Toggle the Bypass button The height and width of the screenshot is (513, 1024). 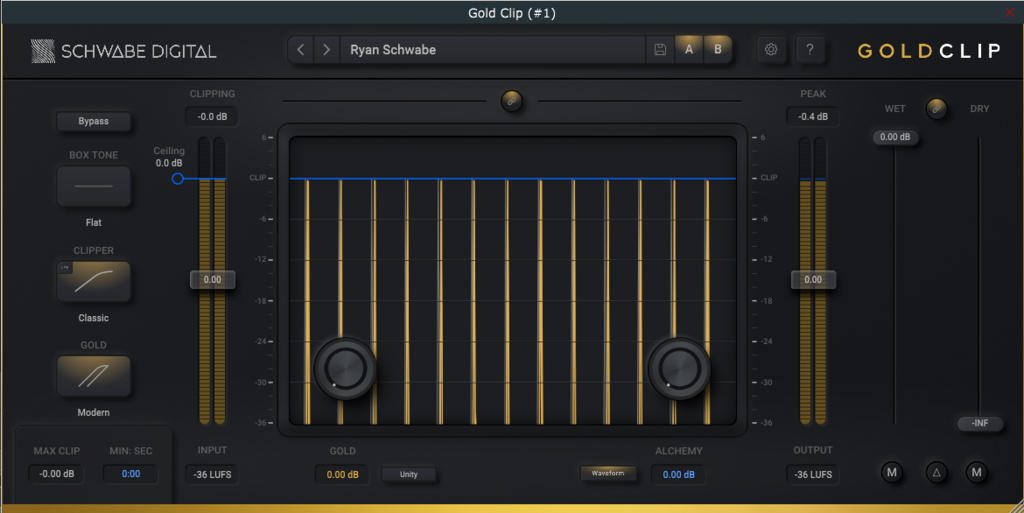tap(93, 121)
